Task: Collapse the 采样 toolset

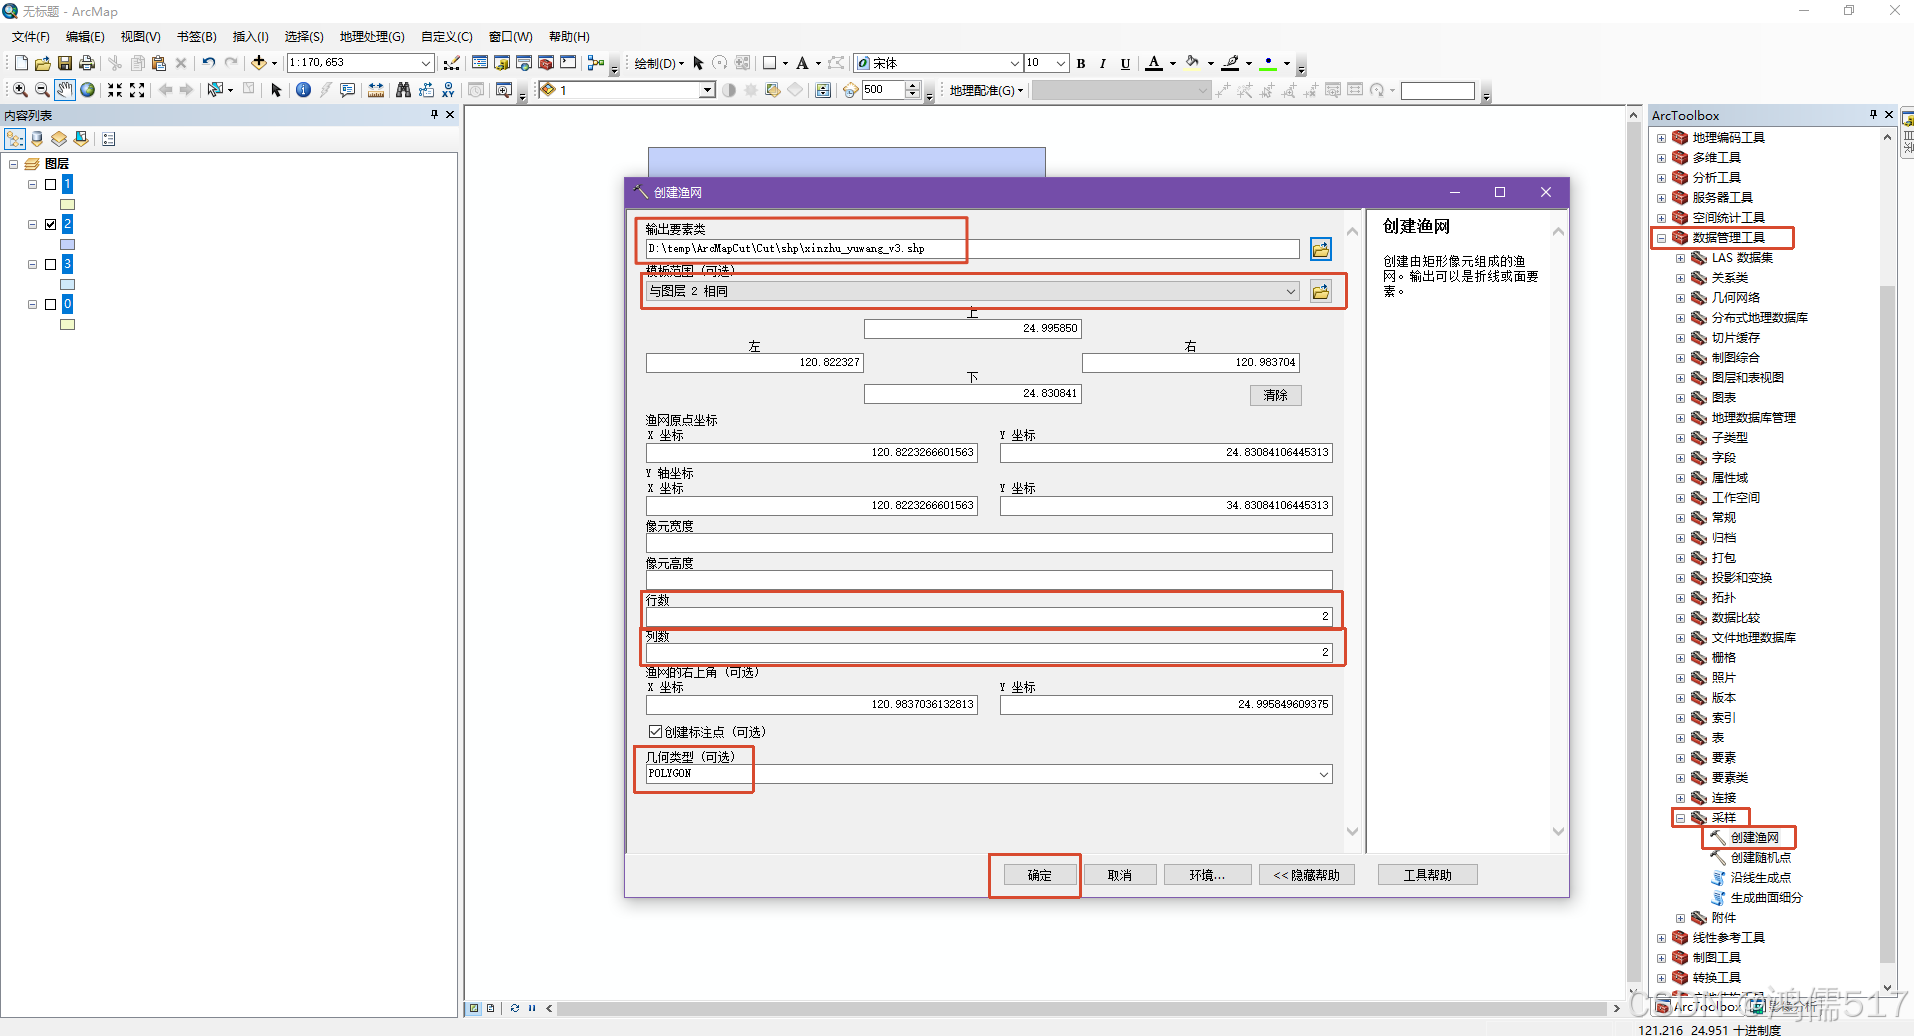Action: click(1680, 818)
